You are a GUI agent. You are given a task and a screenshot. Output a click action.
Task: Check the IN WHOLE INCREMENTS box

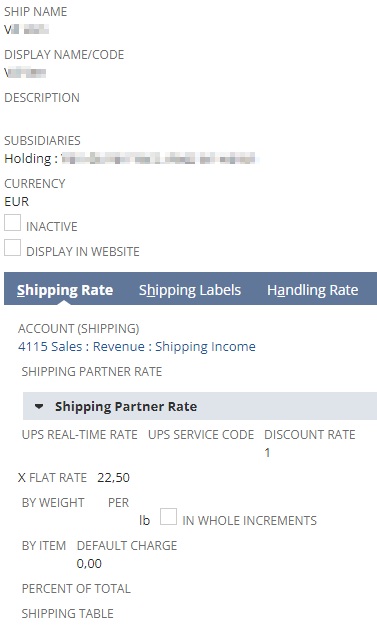tap(168, 517)
